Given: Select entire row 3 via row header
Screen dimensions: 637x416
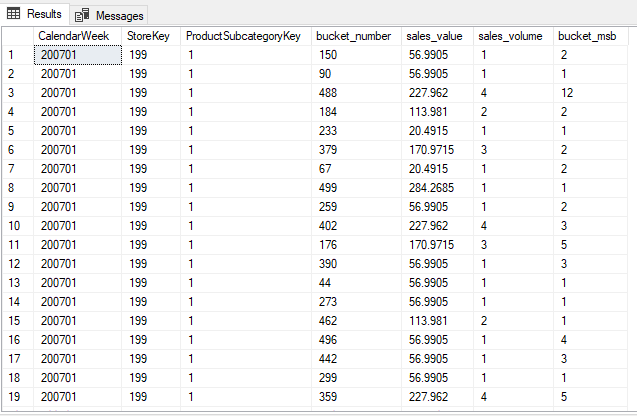Looking at the screenshot, I should tap(18, 93).
